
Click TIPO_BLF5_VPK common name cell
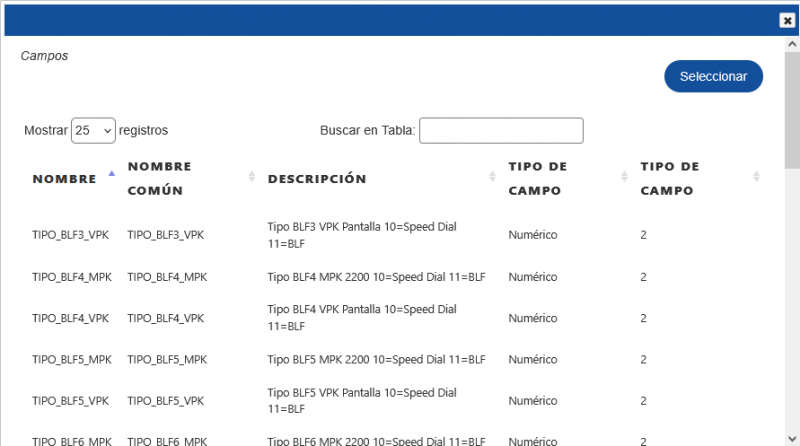166,401
